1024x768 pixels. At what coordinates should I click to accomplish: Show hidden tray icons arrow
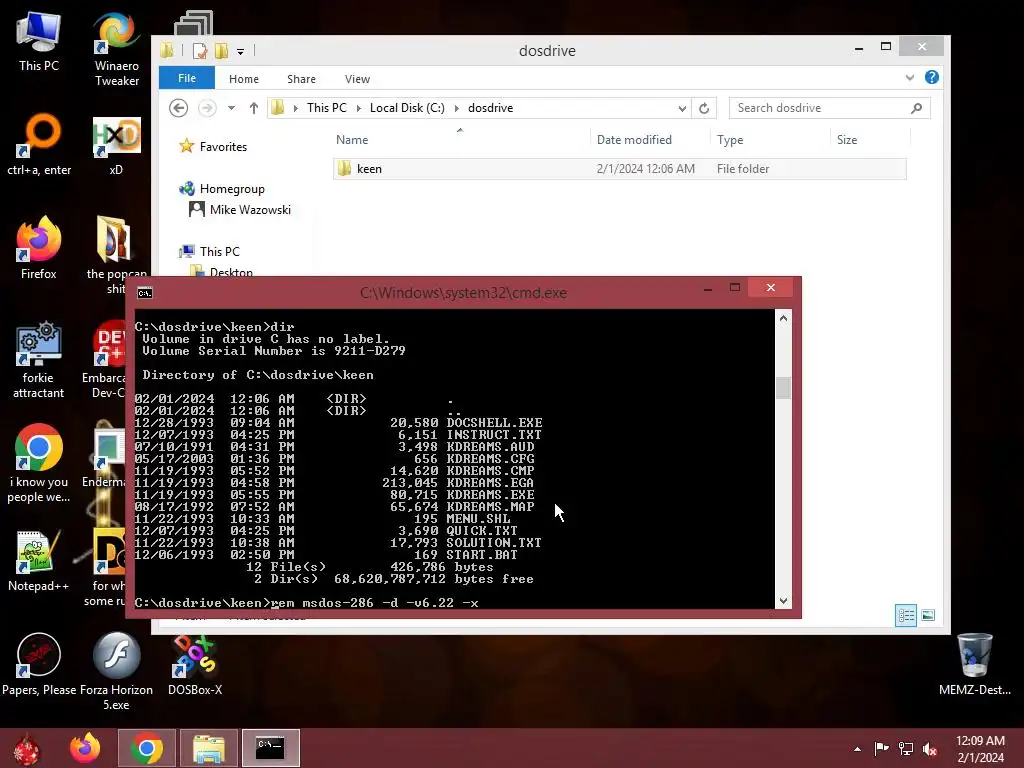[857, 749]
